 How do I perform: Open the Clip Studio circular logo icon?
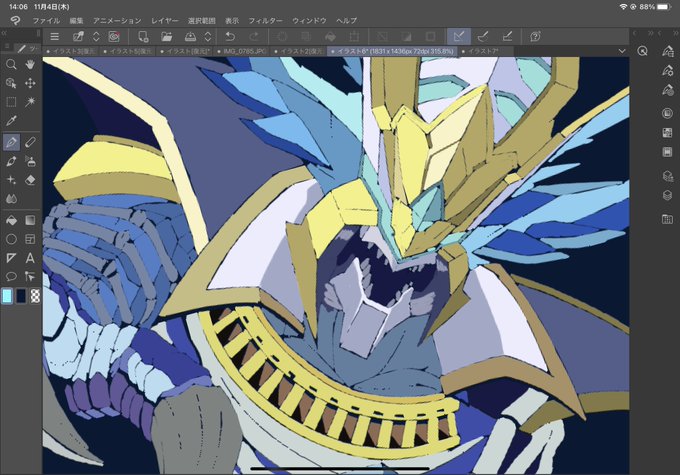pos(114,37)
